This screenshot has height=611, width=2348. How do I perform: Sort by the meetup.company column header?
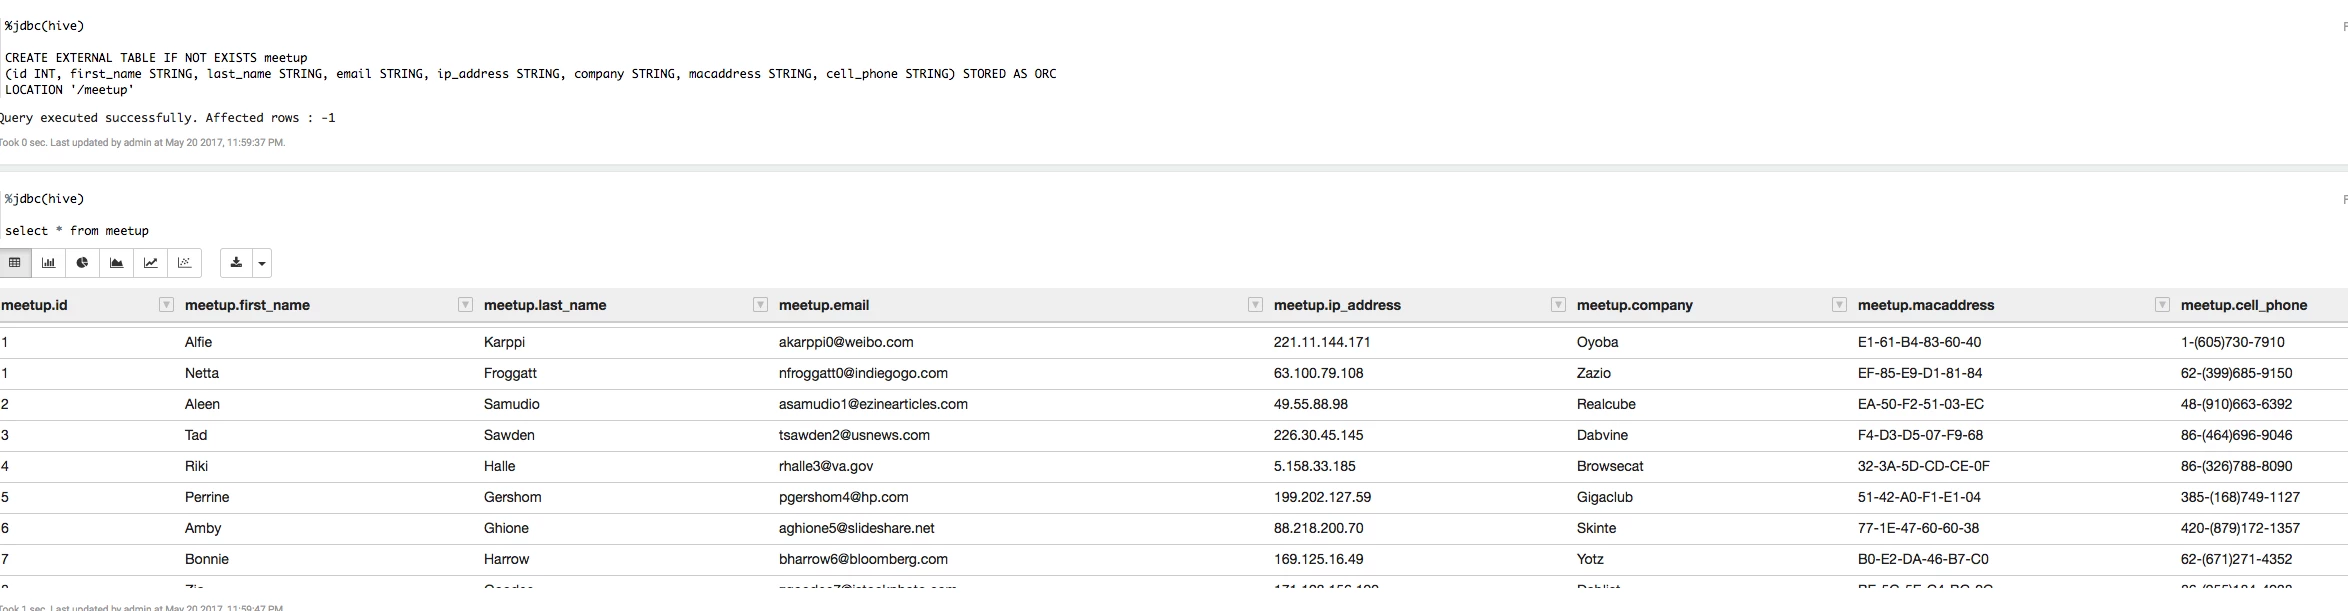coord(1635,305)
